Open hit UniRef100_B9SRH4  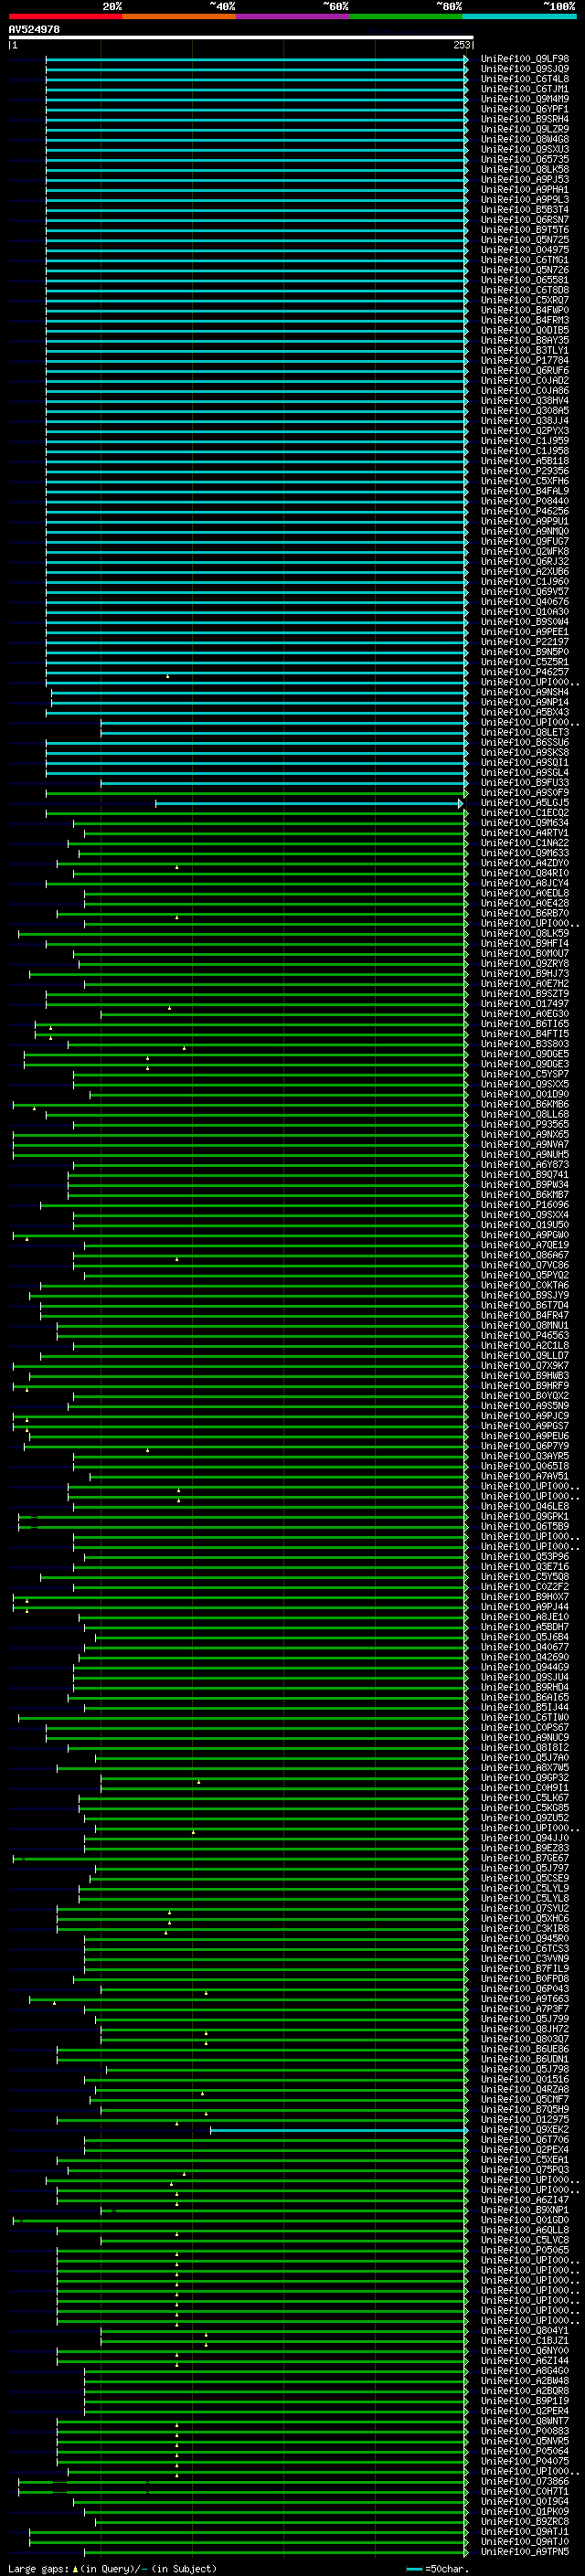(525, 119)
